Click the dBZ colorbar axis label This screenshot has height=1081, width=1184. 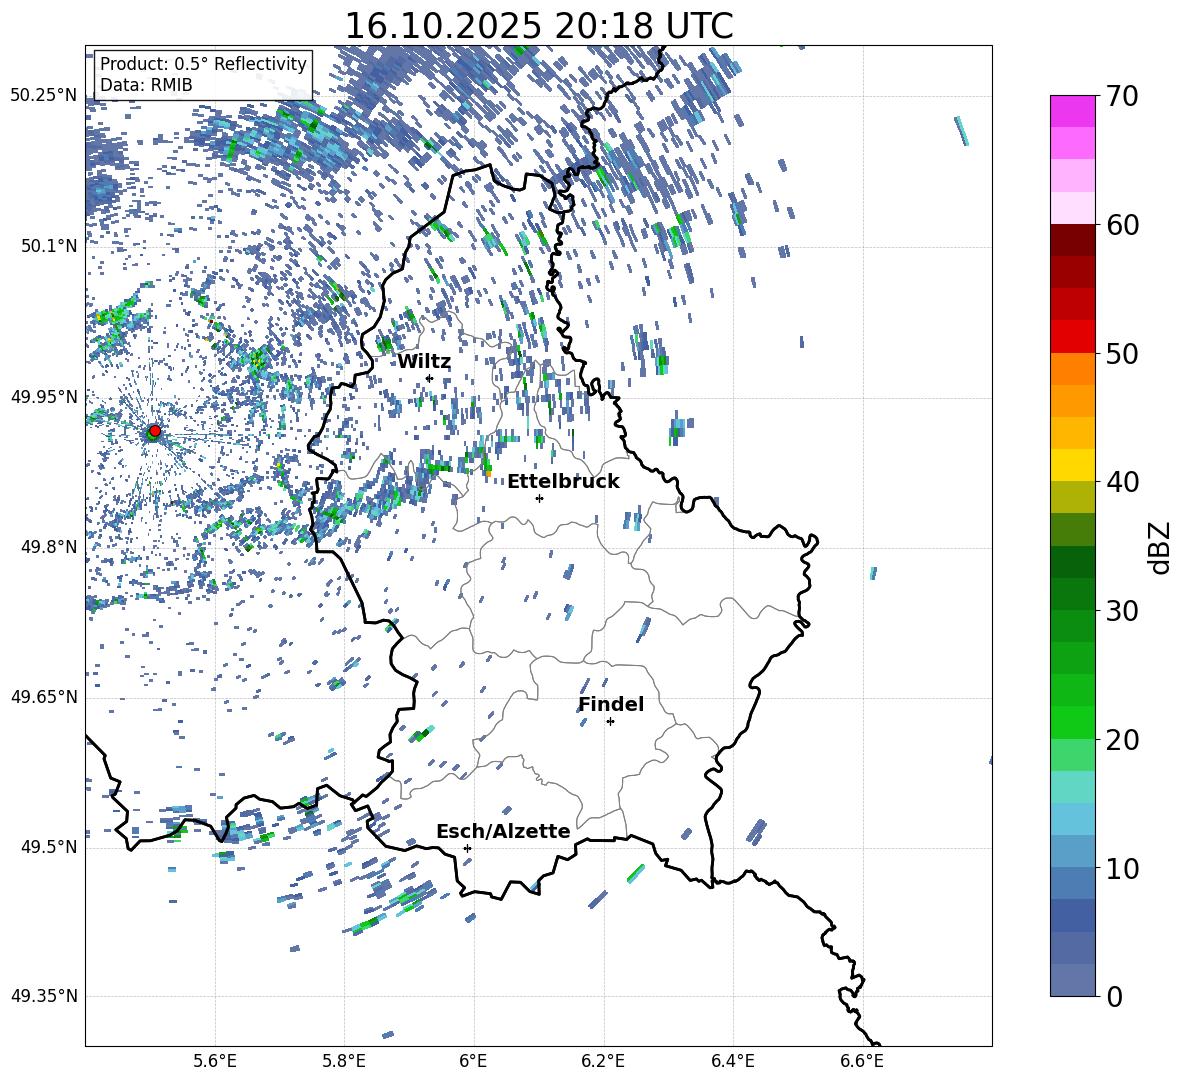1159,548
